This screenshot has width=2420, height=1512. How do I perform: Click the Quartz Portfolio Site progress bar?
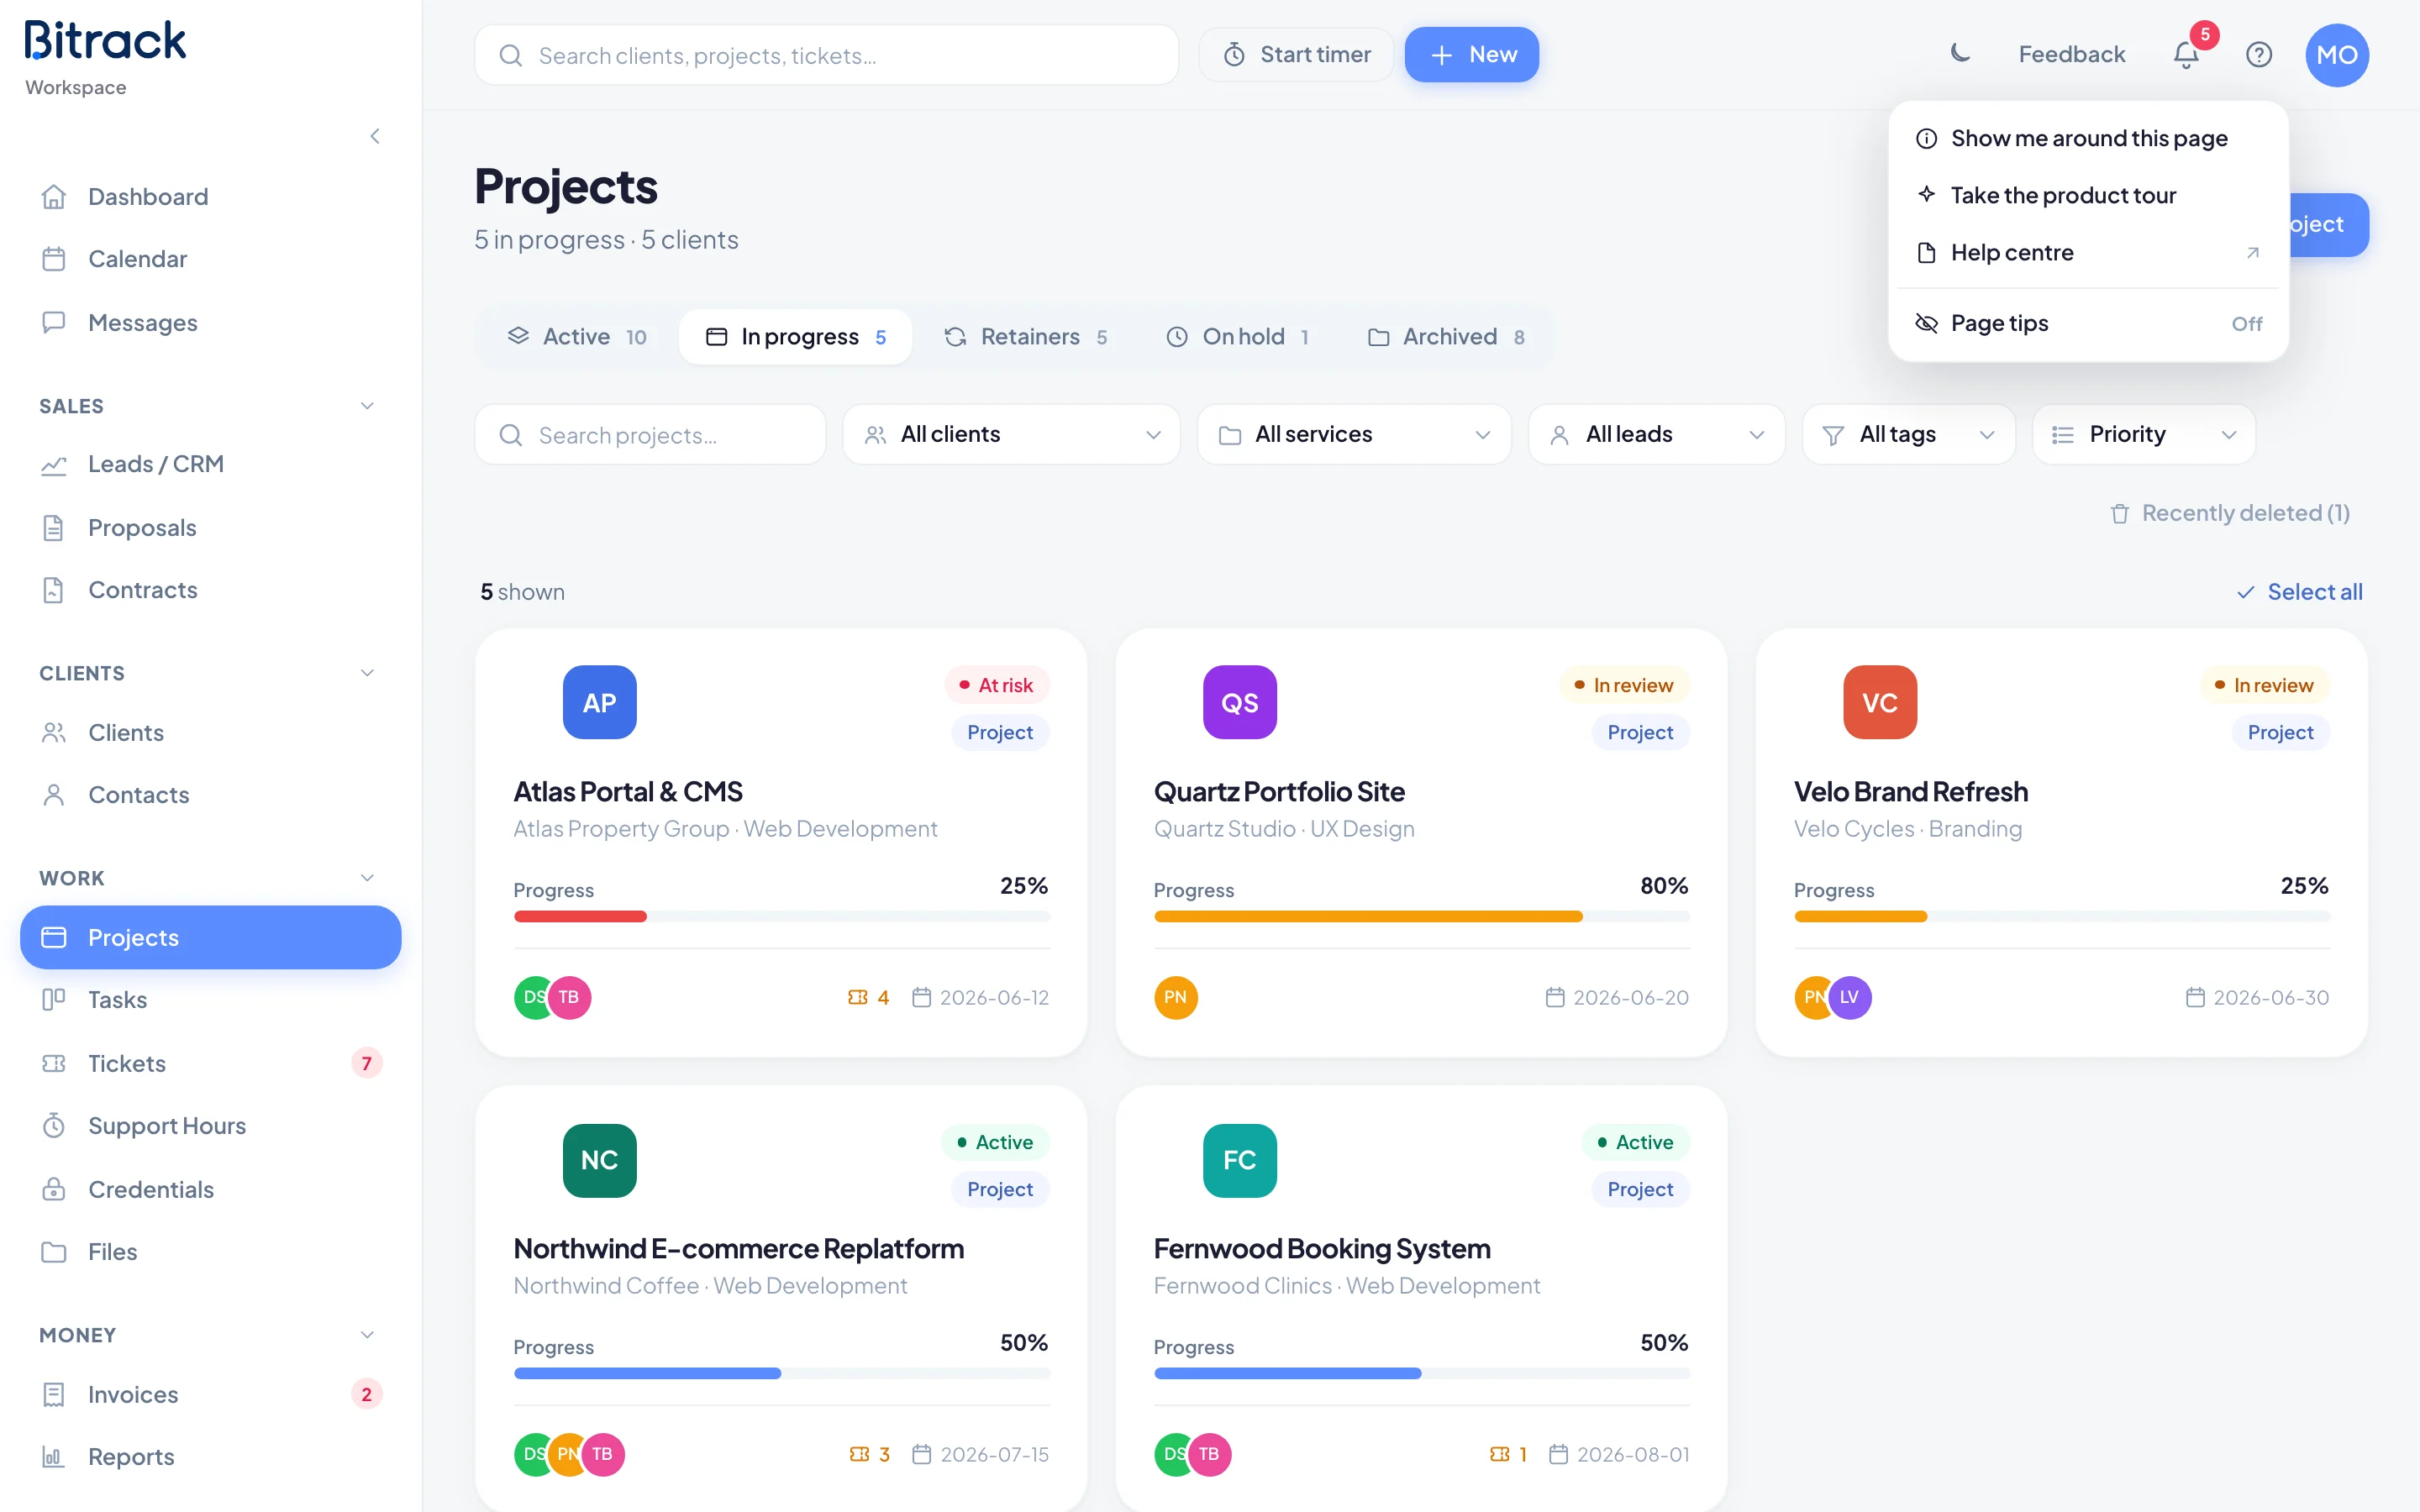point(1421,916)
